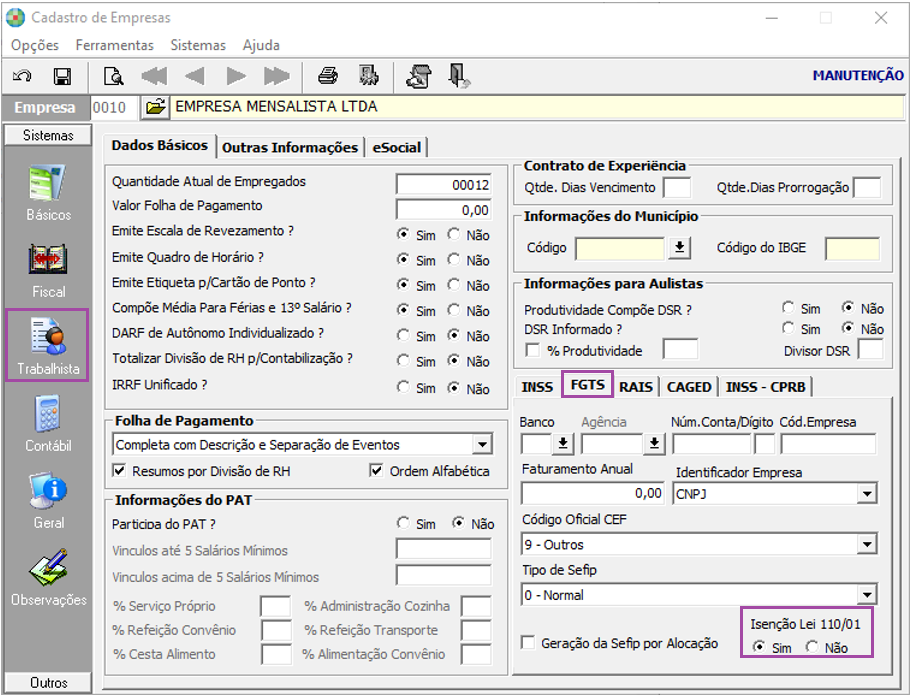
Task: Open the Ferramentas menu
Action: click(115, 45)
